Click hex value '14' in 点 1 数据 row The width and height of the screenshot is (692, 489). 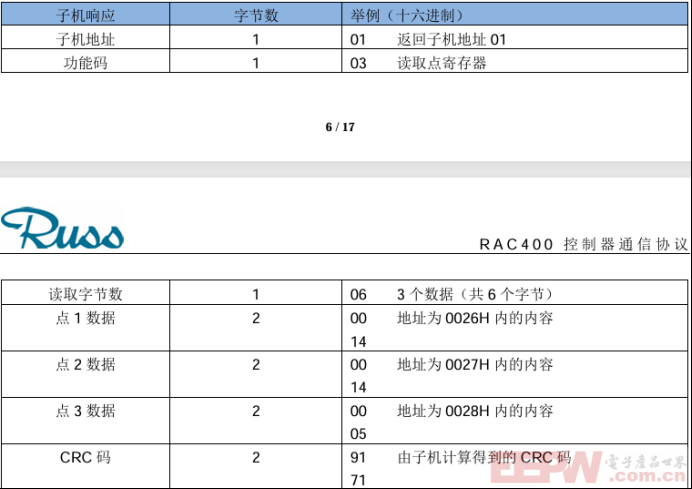tap(358, 342)
